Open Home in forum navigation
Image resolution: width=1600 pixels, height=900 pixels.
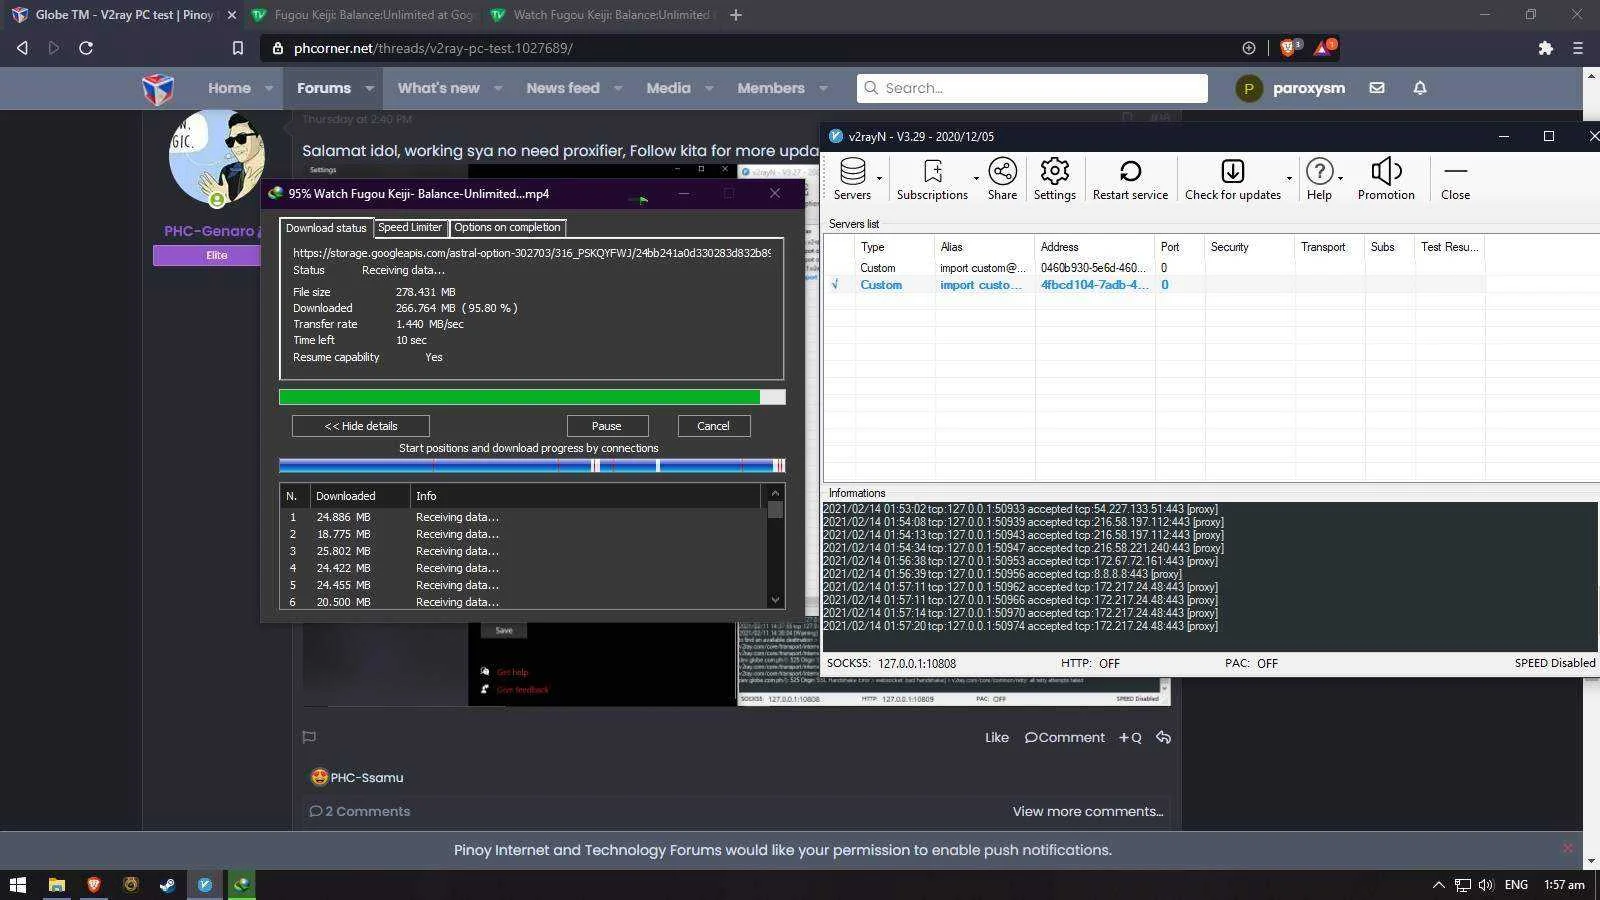229,88
